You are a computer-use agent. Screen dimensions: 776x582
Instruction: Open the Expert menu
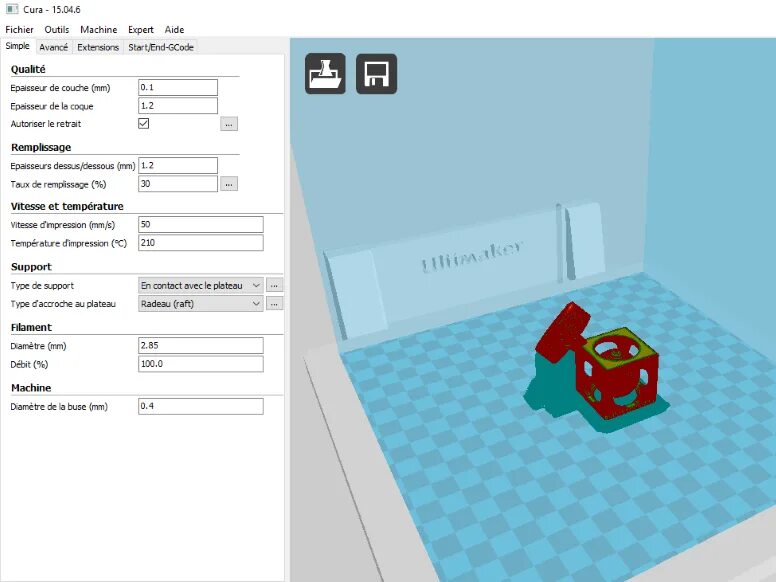click(141, 30)
